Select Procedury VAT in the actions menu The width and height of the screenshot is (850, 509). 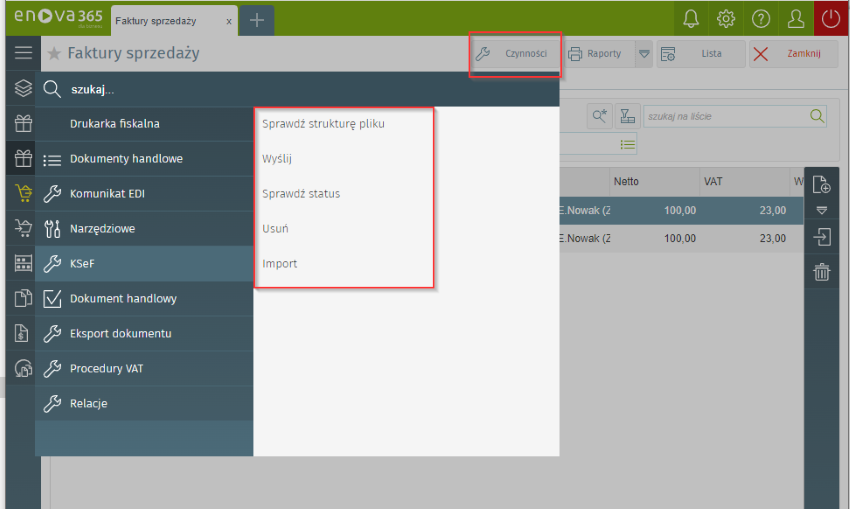coord(106,368)
